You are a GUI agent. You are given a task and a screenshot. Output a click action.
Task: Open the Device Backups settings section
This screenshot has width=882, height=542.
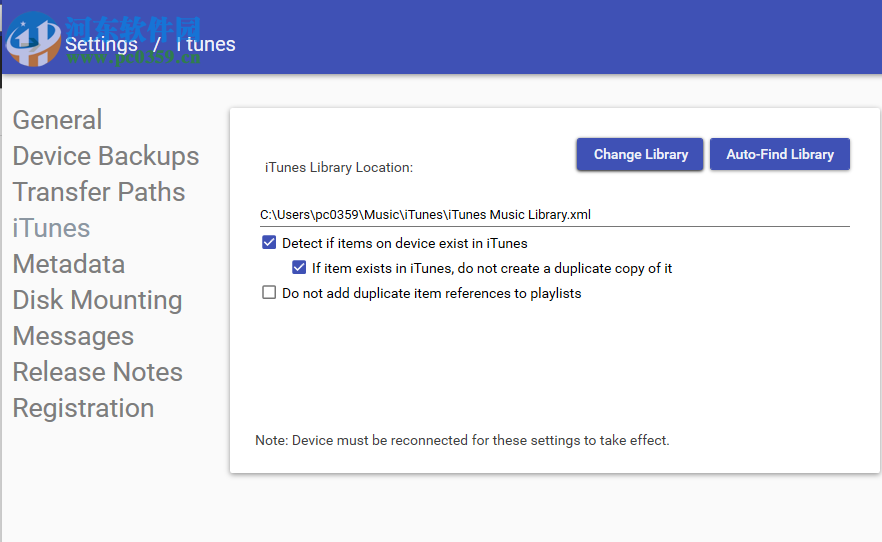point(106,156)
